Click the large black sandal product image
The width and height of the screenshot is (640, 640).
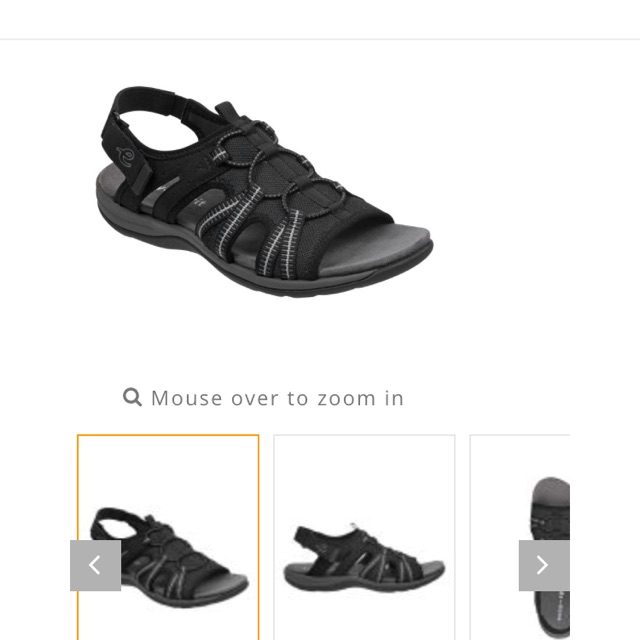click(x=264, y=191)
